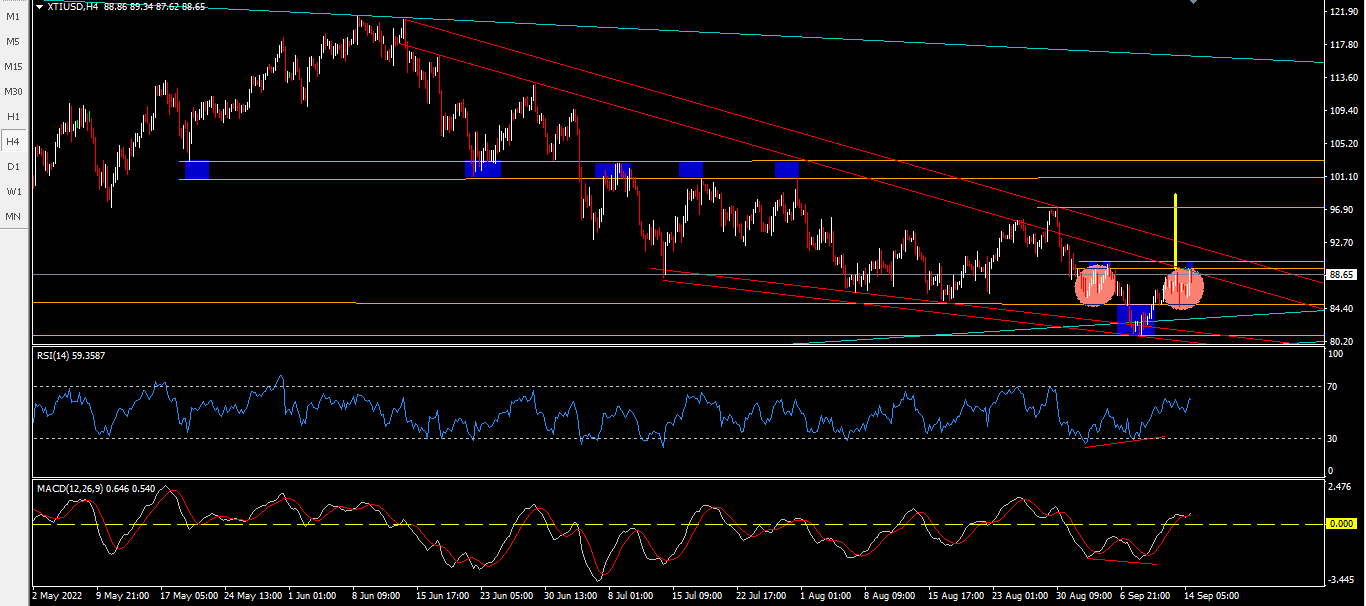This screenshot has height=606, width=1366.
Task: Change timeframe to MN monthly
Action: pyautogui.click(x=13, y=217)
